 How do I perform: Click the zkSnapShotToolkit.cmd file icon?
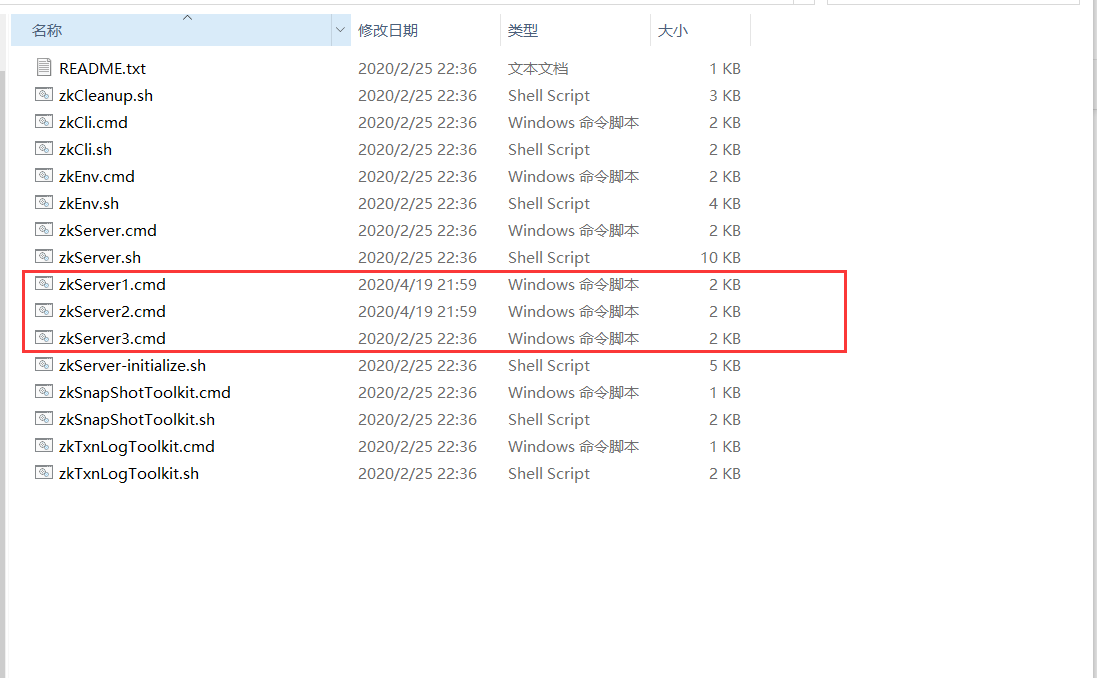43,392
